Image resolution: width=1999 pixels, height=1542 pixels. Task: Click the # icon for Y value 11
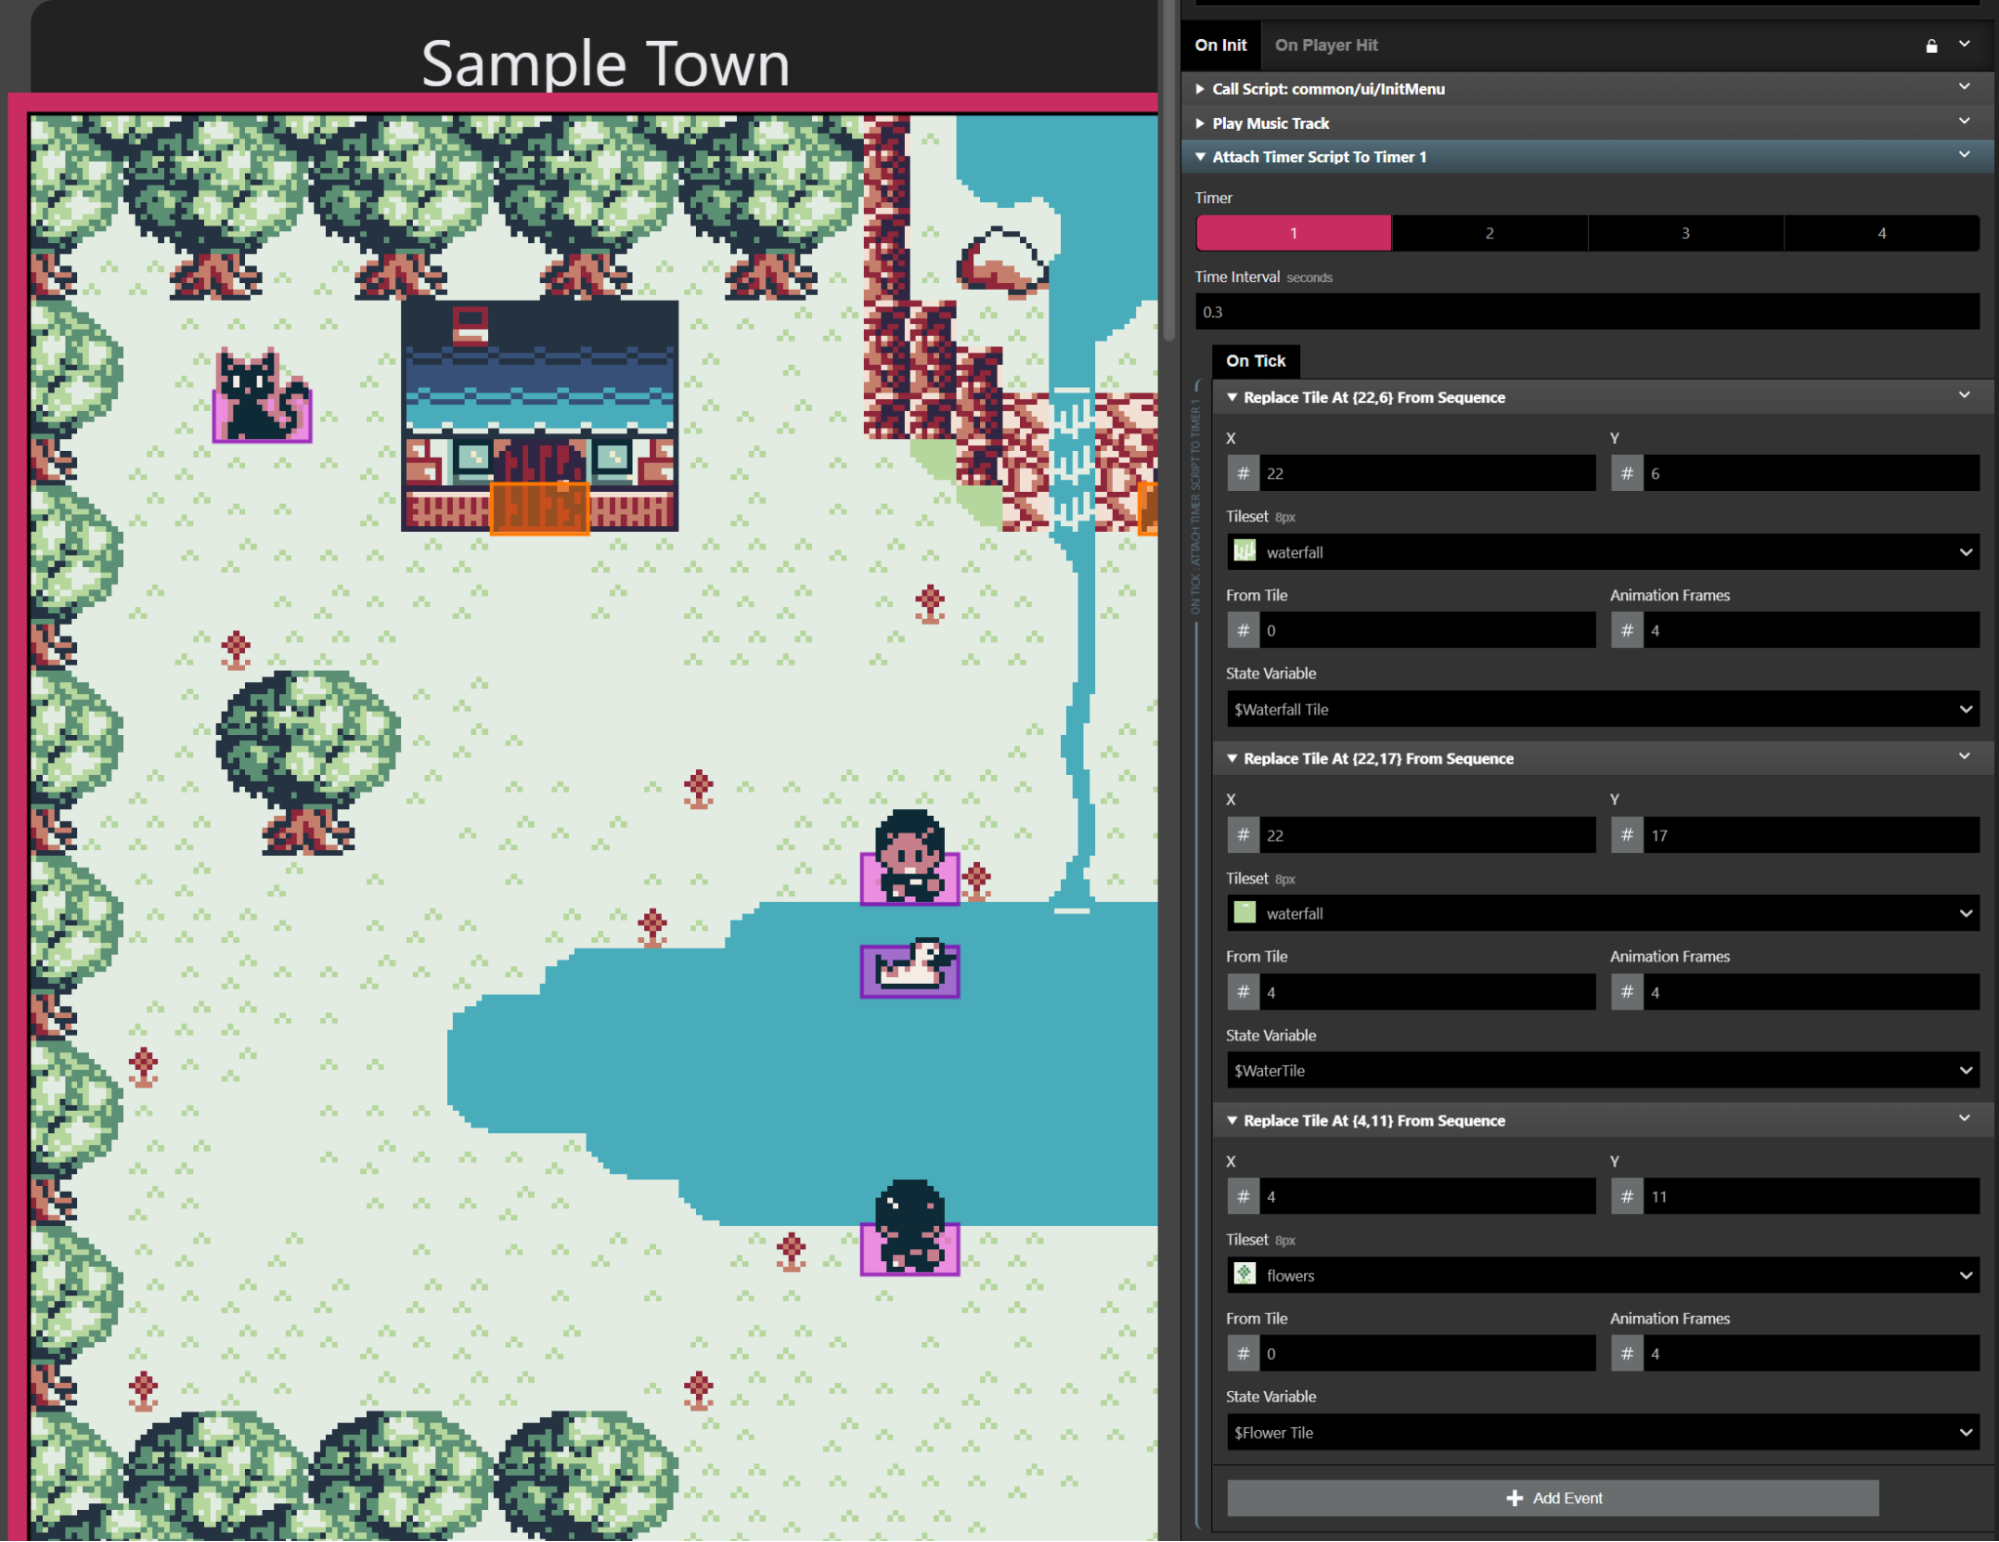(x=1627, y=1197)
